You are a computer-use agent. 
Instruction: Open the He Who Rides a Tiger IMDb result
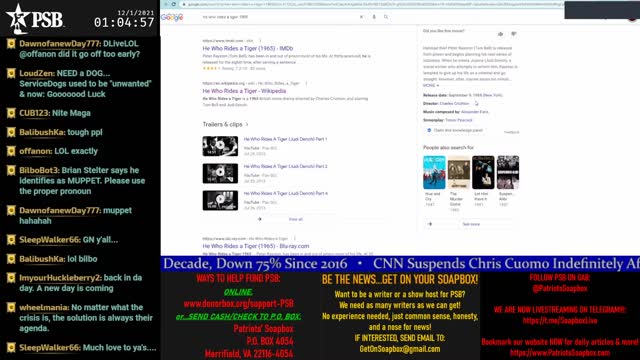tap(248, 48)
